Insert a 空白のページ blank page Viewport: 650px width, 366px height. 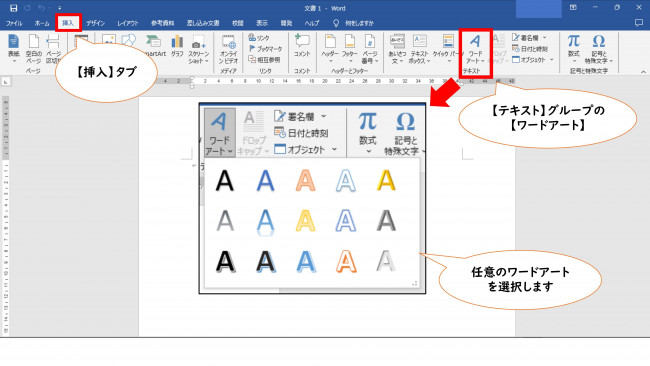click(x=34, y=49)
